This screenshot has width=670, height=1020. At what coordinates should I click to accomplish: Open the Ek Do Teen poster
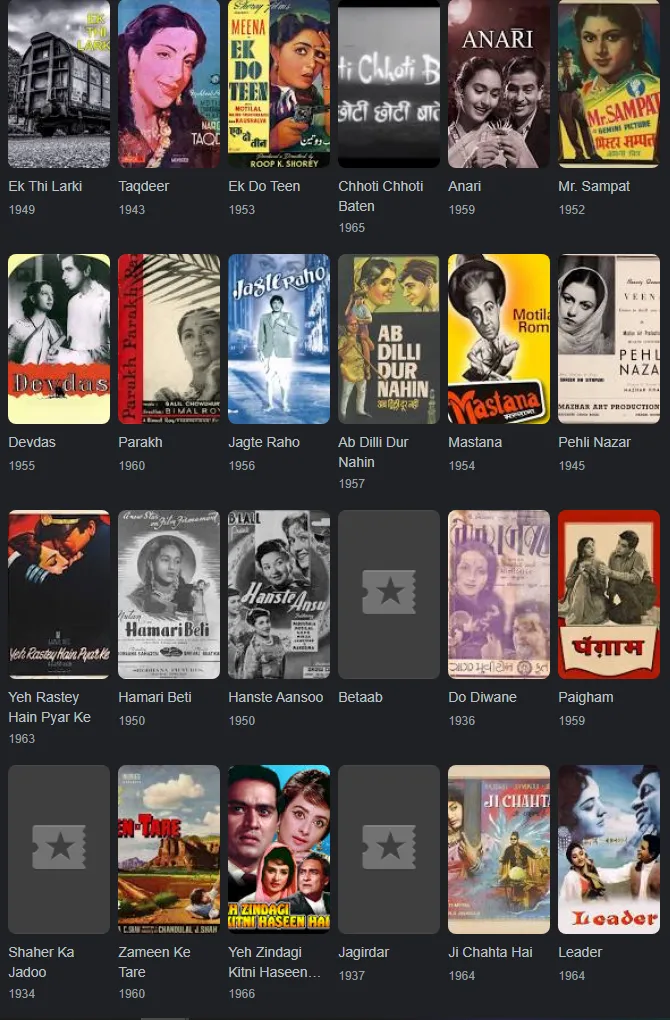(279, 83)
